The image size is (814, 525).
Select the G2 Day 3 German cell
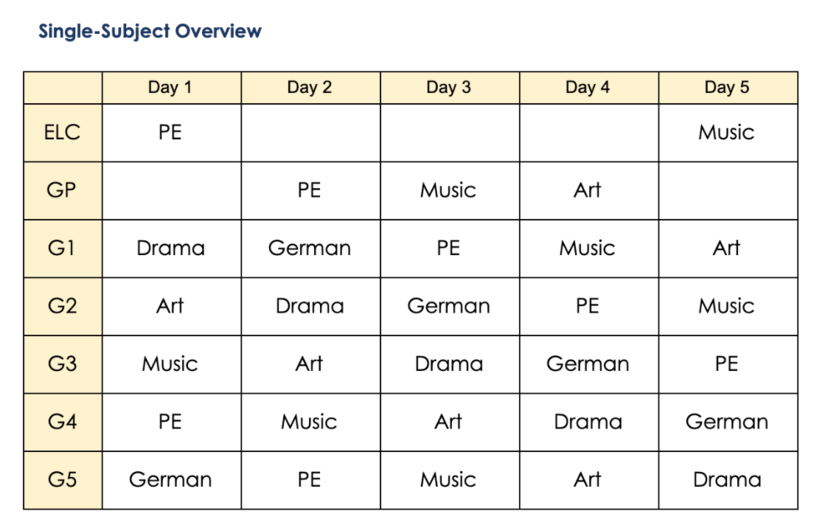[x=450, y=306]
